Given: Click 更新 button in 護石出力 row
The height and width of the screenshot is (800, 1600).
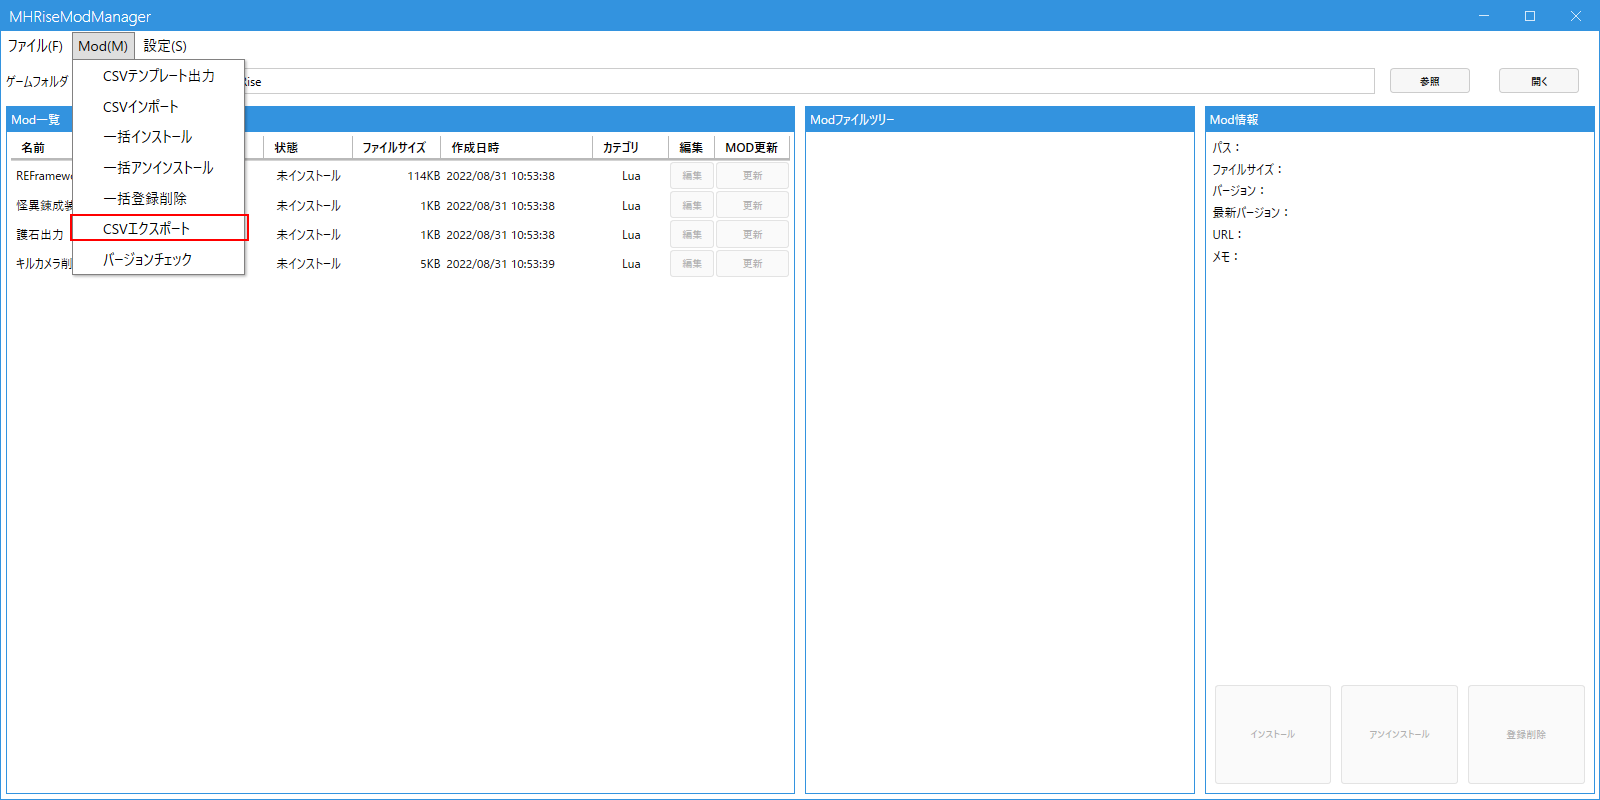Looking at the screenshot, I should tap(753, 234).
